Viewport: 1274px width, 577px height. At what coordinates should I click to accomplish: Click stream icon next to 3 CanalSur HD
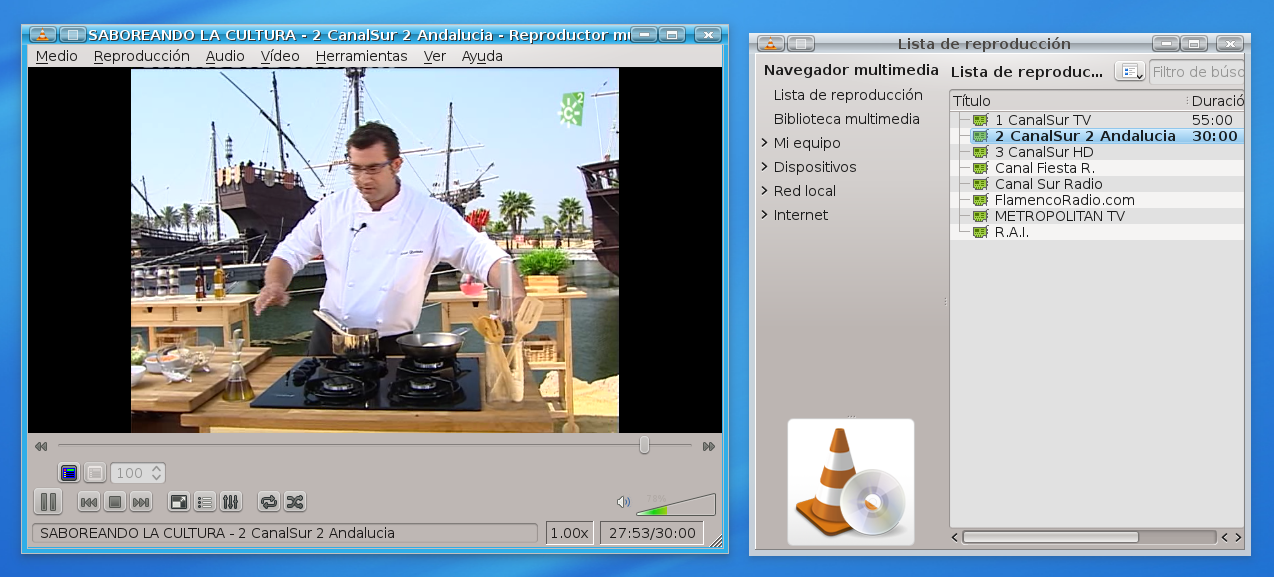pos(980,152)
